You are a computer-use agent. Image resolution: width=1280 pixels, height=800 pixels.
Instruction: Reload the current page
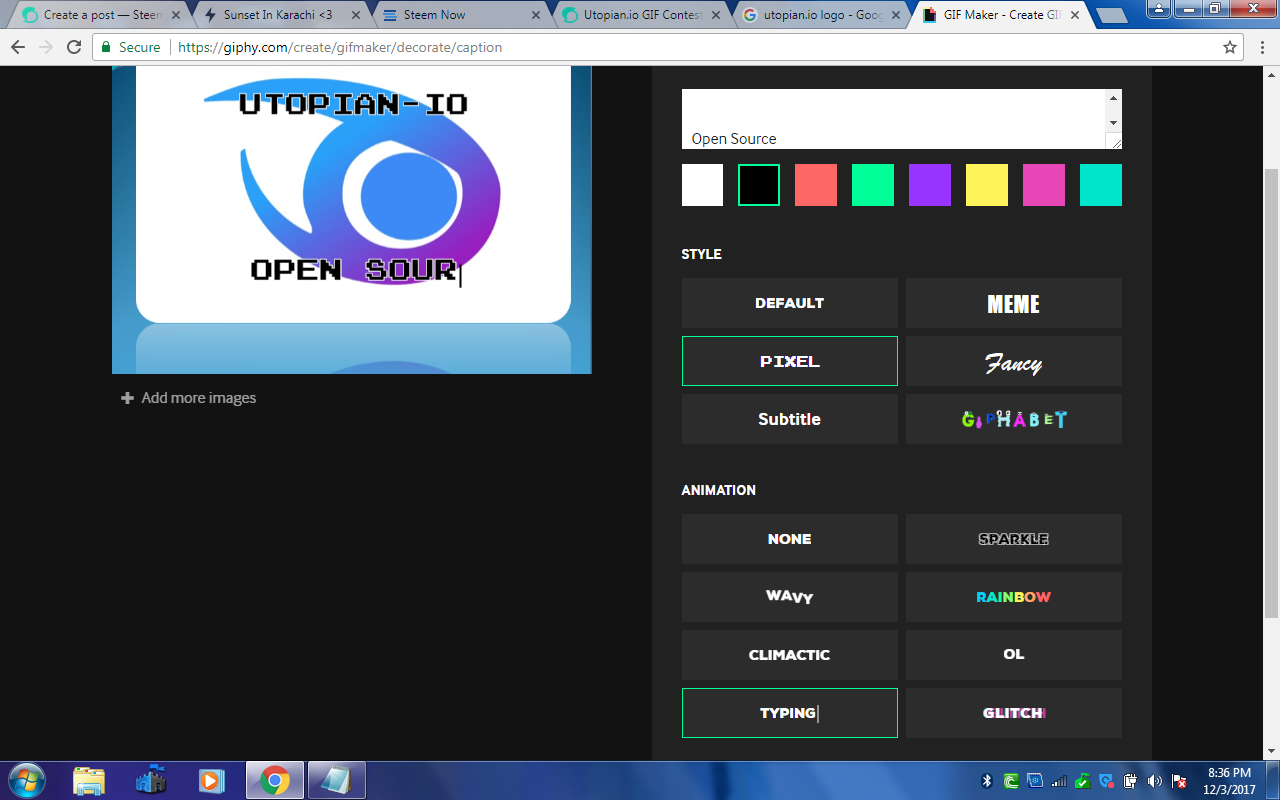click(74, 47)
